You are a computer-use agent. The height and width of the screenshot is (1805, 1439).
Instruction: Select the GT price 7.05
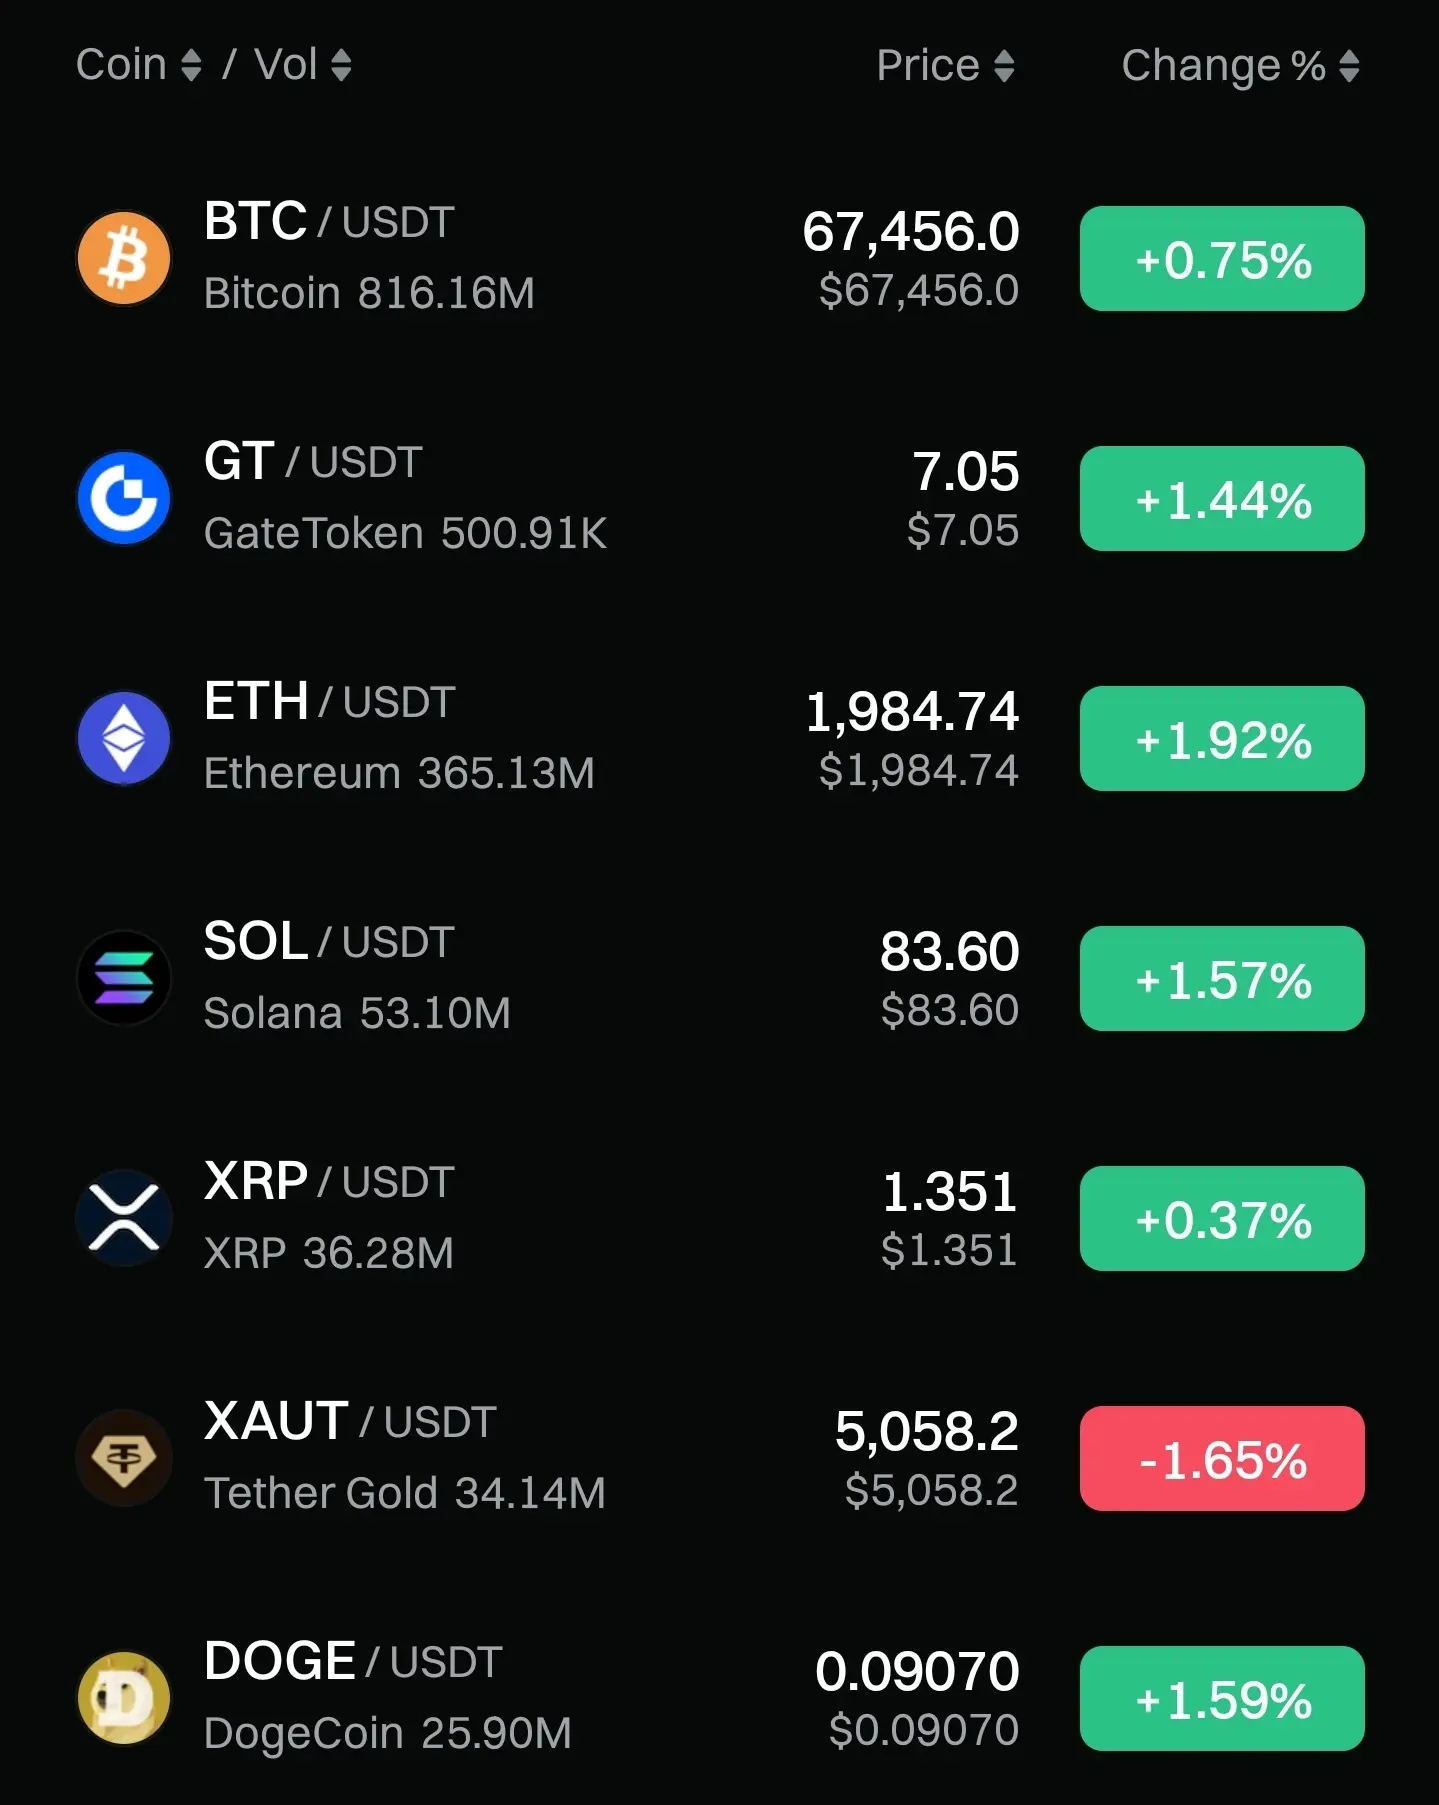965,472
